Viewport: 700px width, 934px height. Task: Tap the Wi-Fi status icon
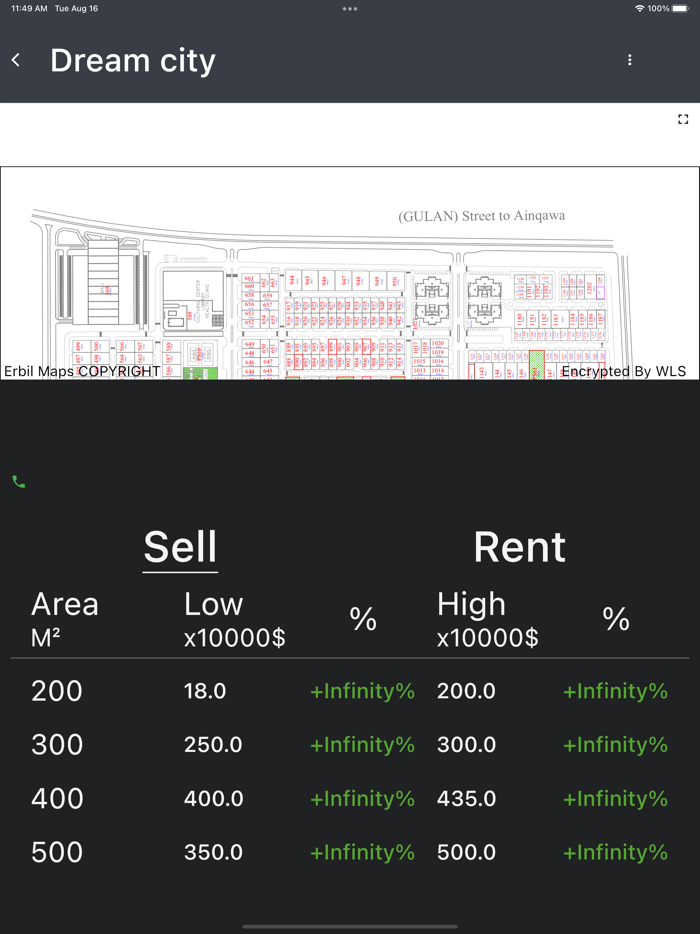click(x=639, y=8)
